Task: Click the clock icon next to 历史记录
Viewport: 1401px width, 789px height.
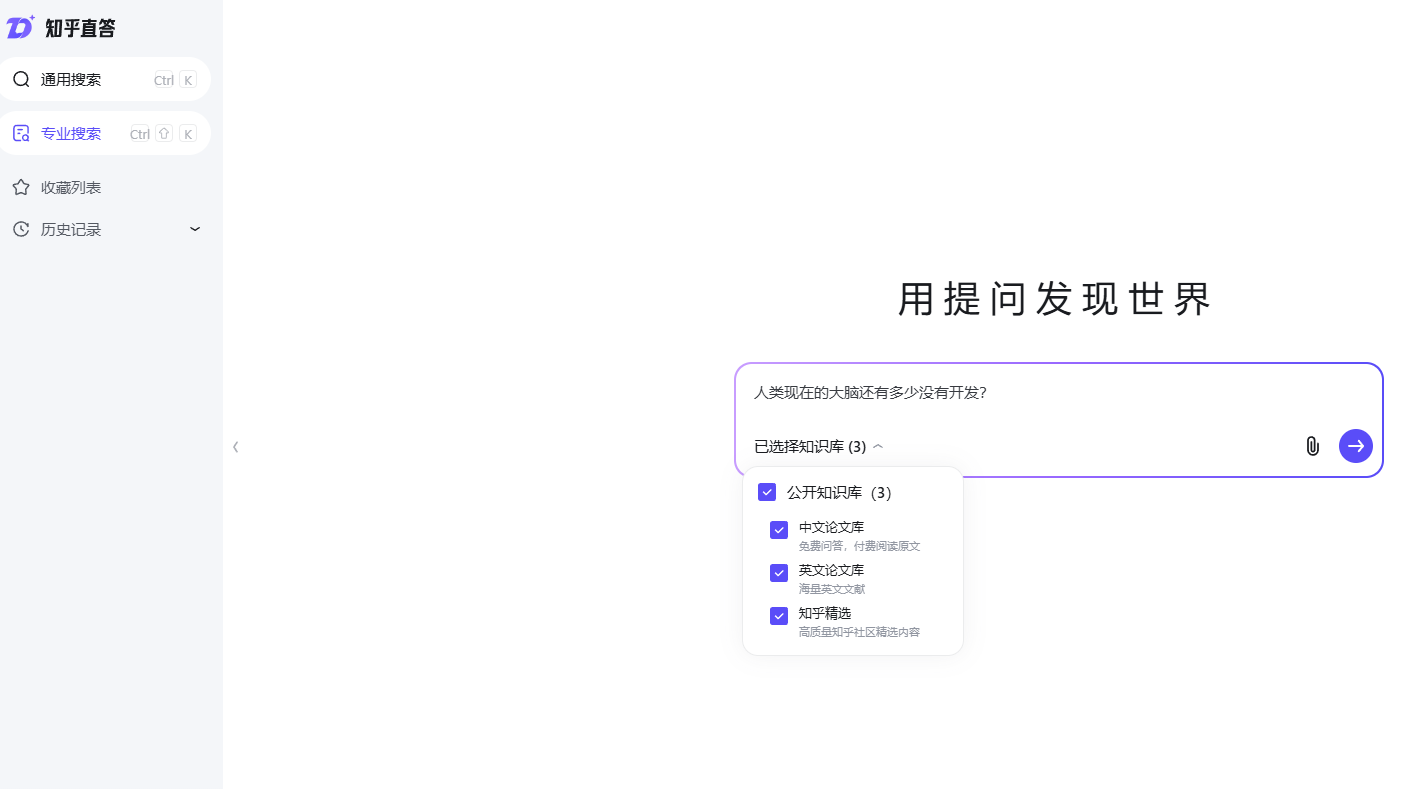Action: click(x=20, y=229)
